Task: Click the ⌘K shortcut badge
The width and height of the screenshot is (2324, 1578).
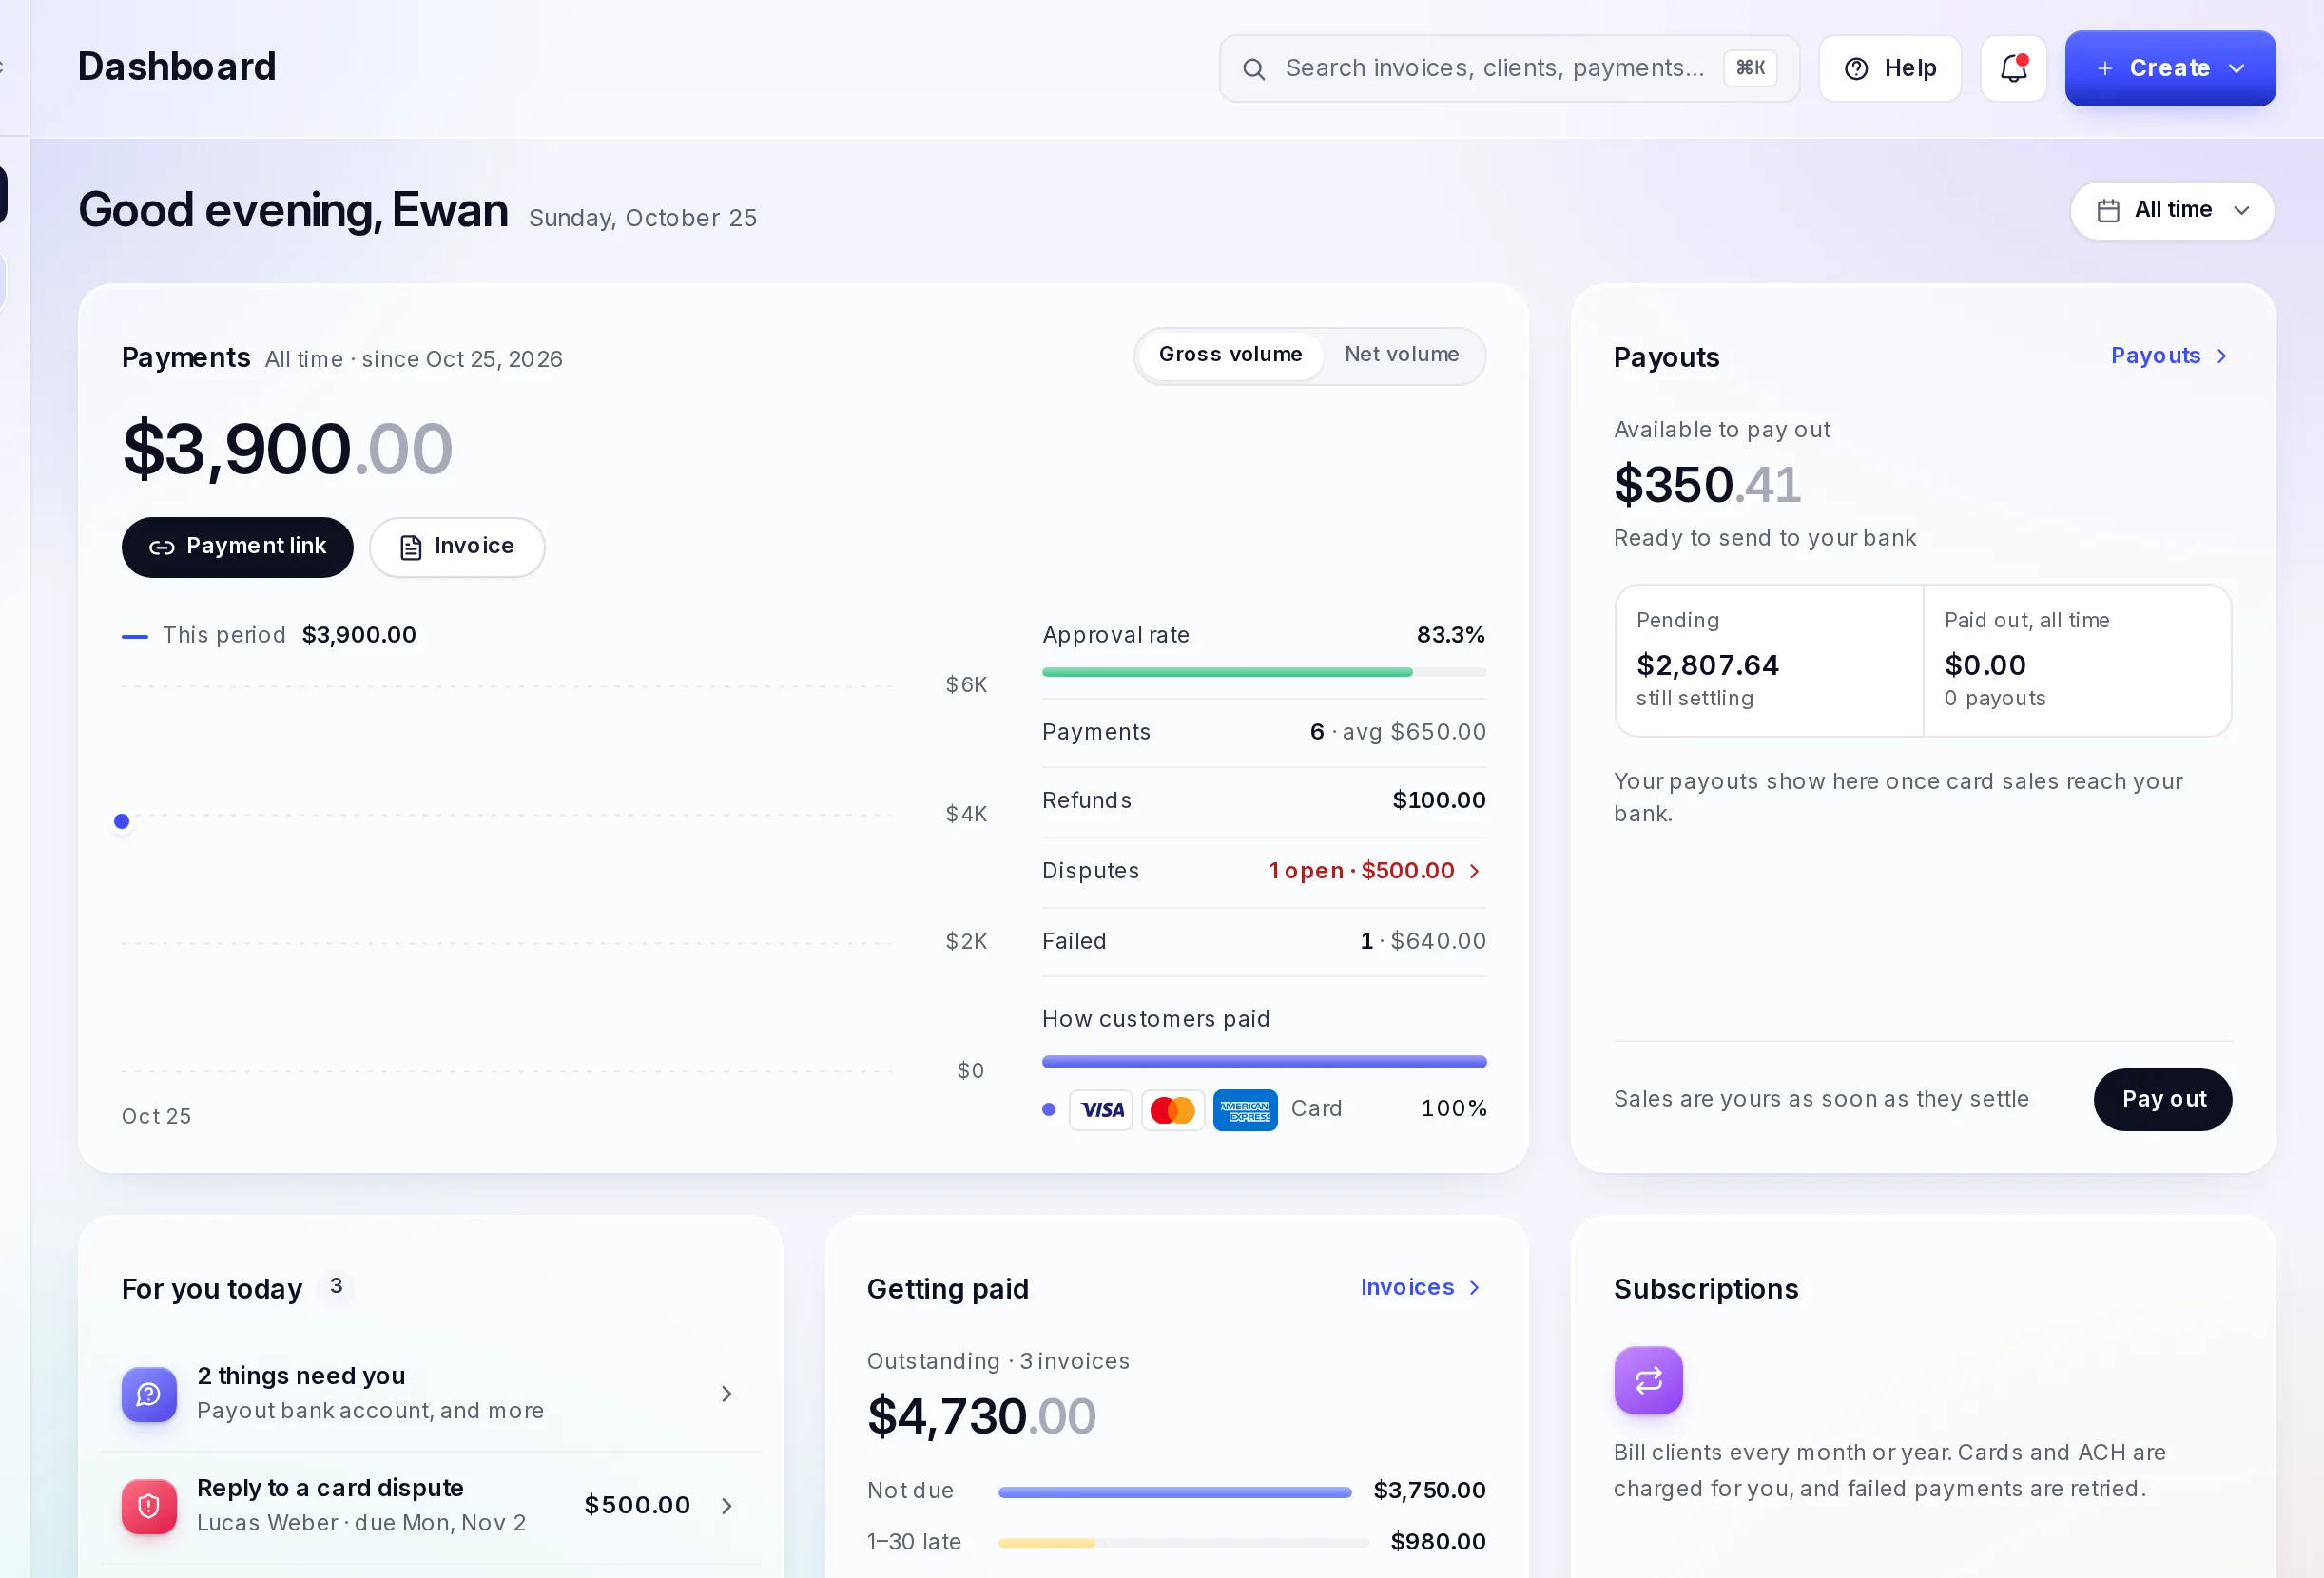Action: 1750,68
